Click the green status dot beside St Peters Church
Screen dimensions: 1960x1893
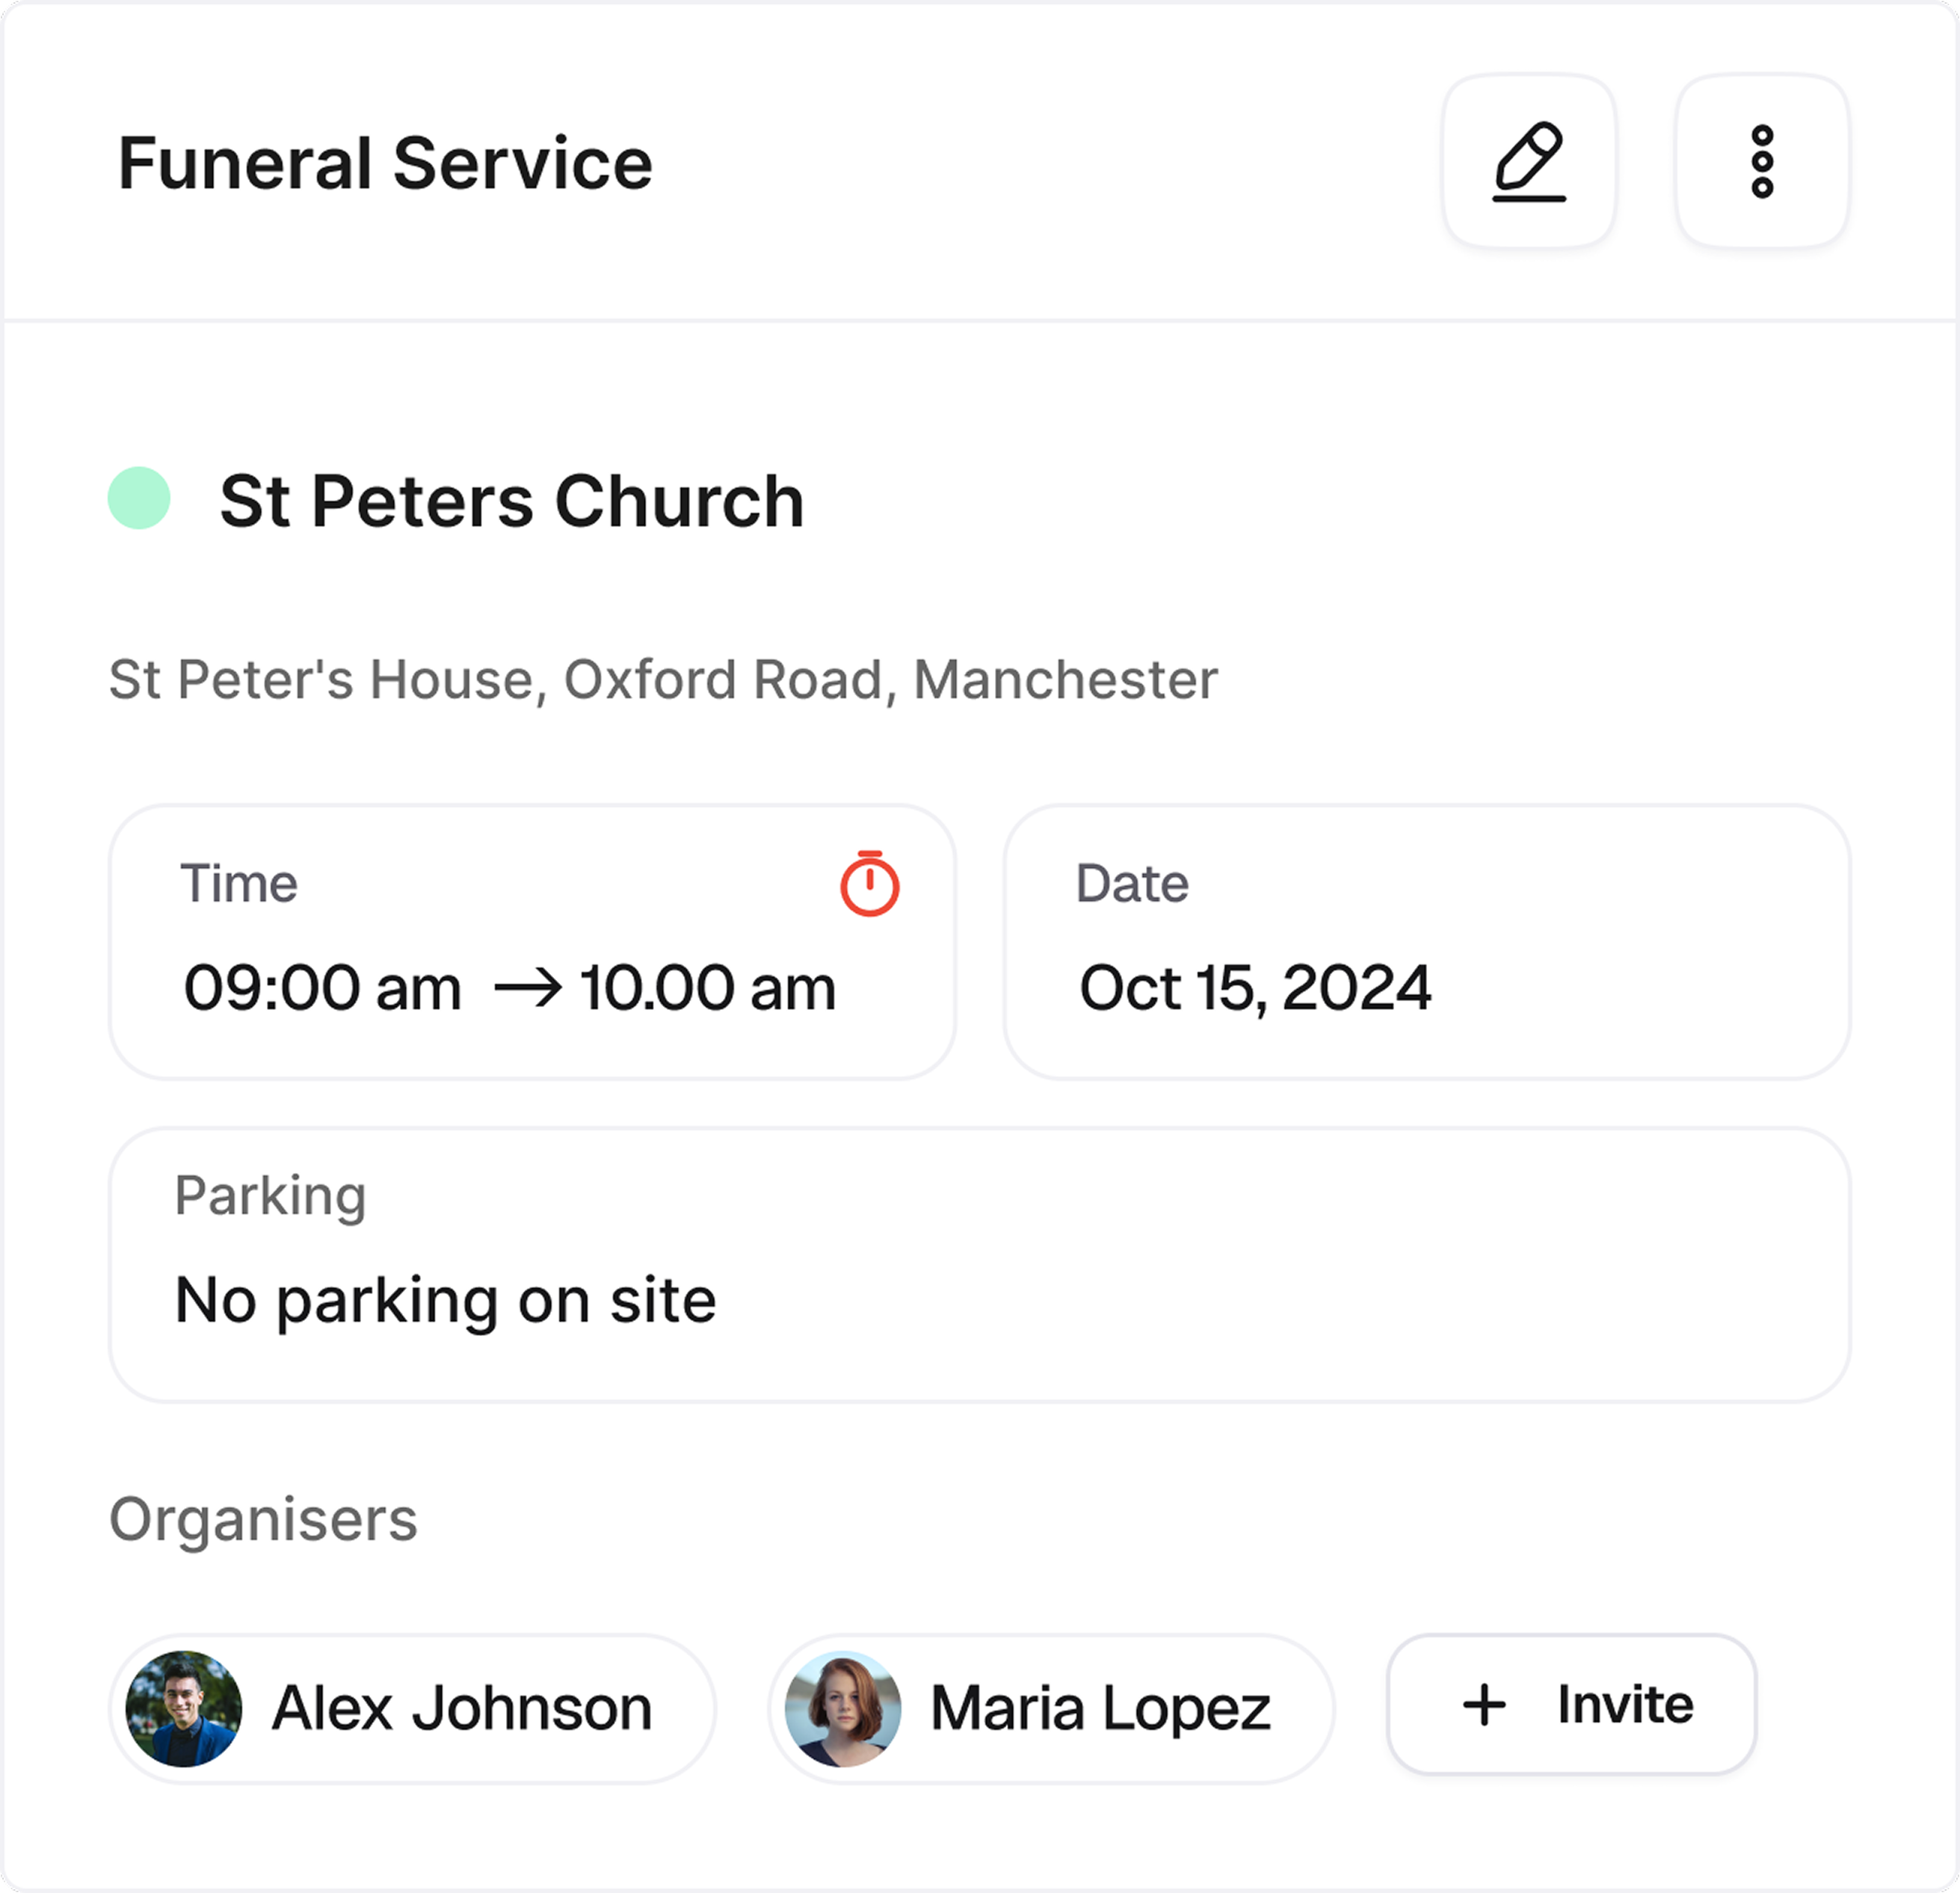(139, 498)
